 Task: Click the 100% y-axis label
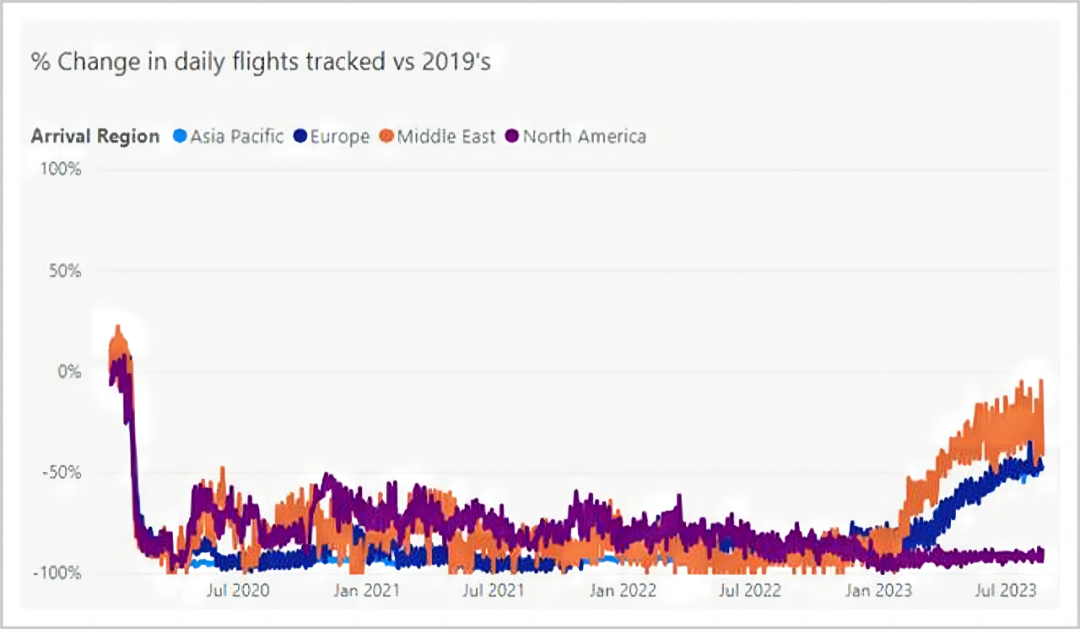click(x=60, y=169)
